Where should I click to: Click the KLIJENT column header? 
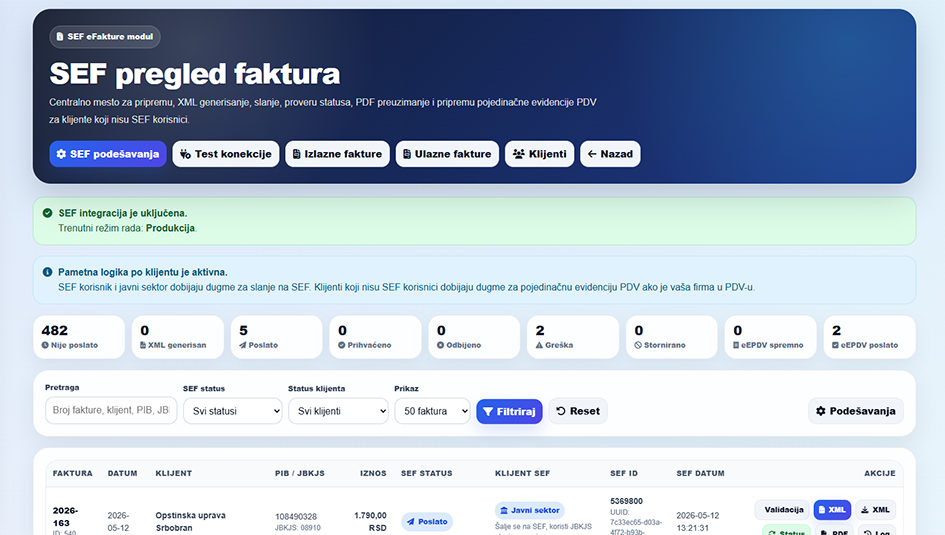pos(174,474)
